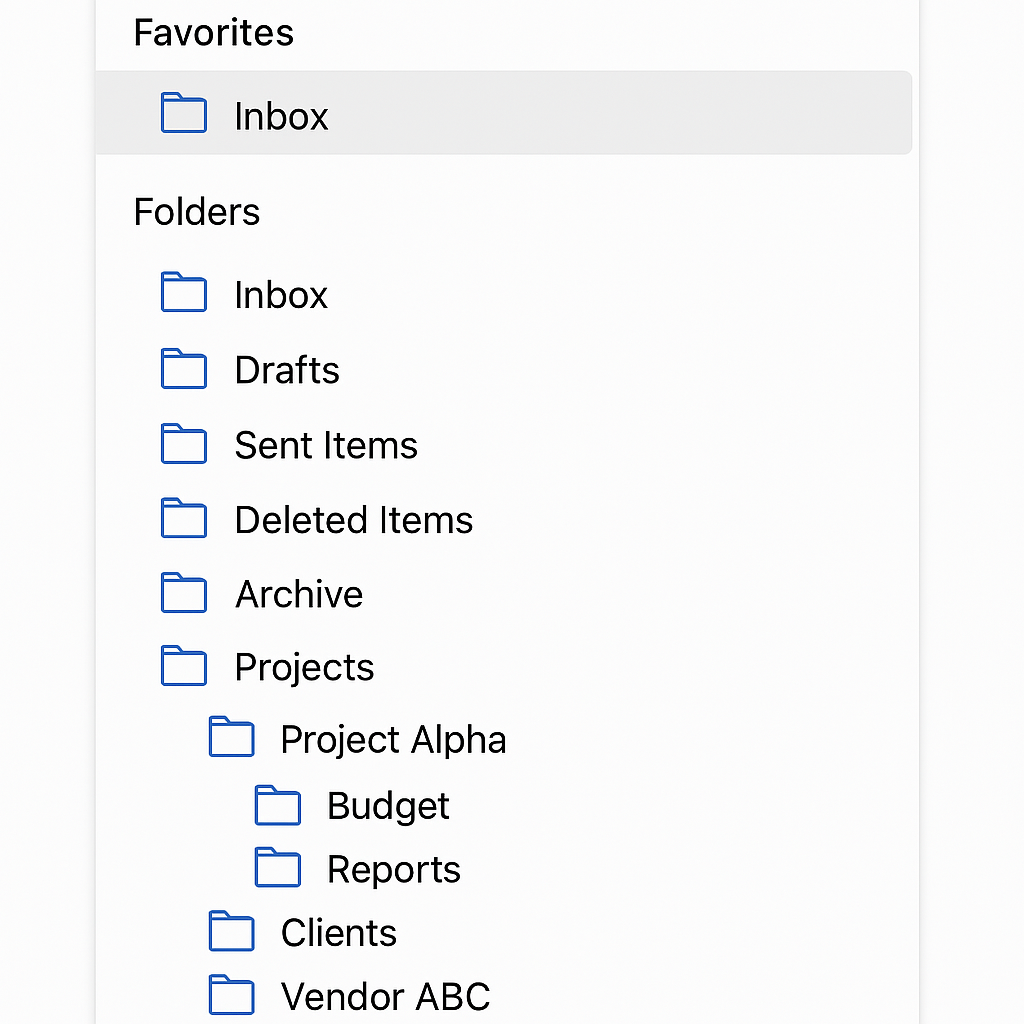Click the Deleted Items folder icon
The width and height of the screenshot is (1024, 1024).
click(x=184, y=519)
